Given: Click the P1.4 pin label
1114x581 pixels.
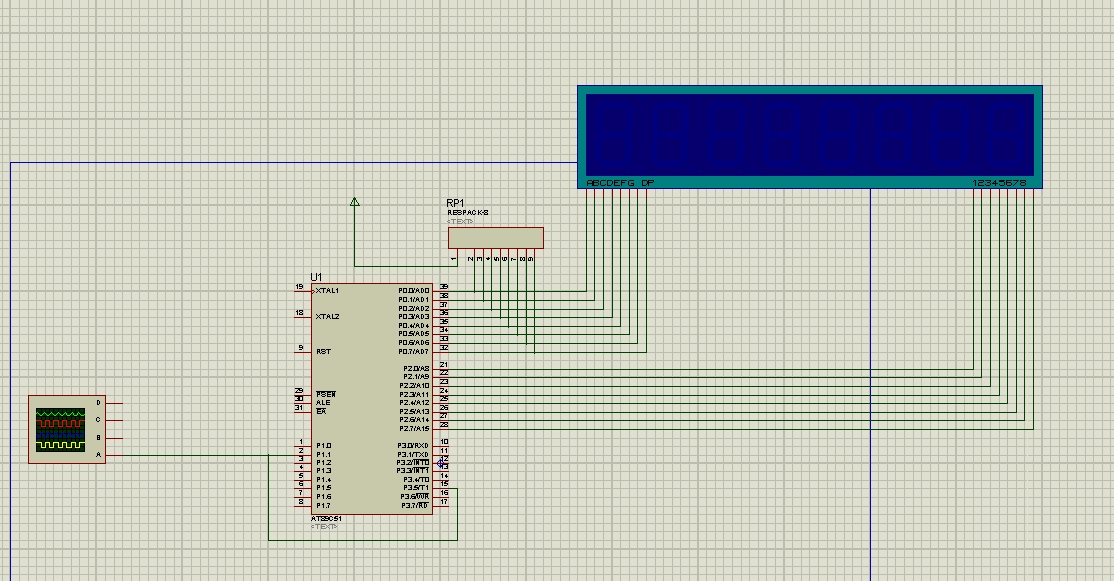Looking at the screenshot, I should click(x=323, y=479).
